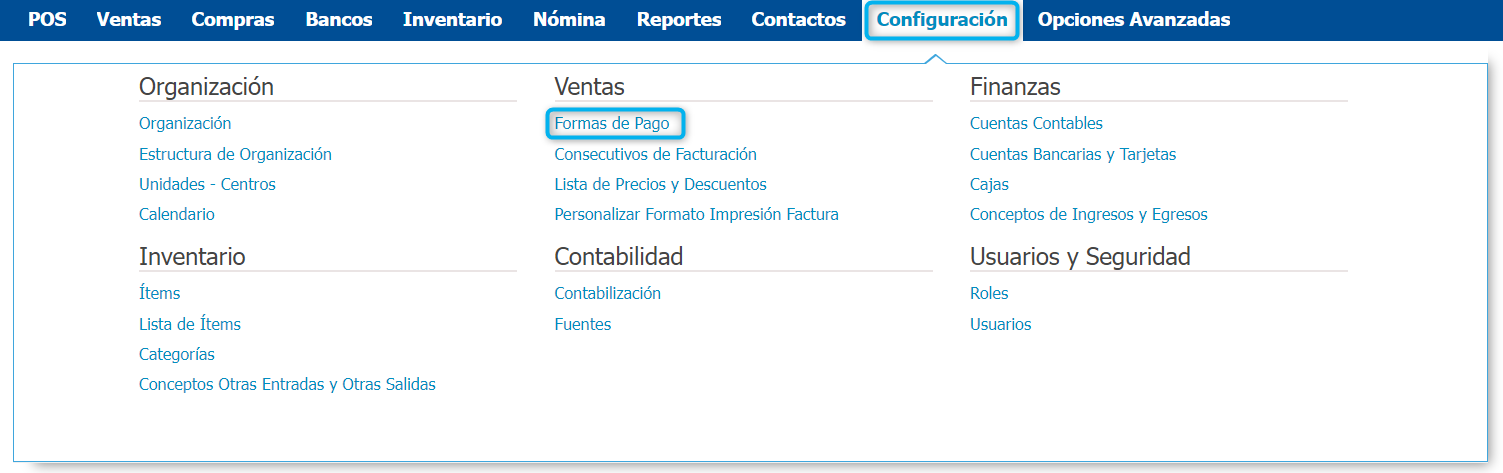Open the Compras menu

coord(233,19)
